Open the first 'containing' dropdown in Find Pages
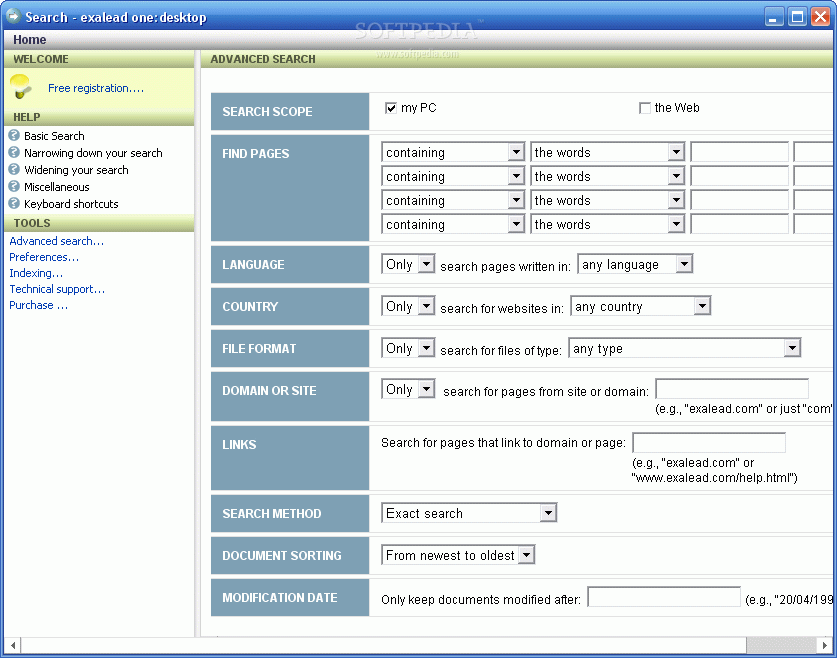 pos(453,152)
